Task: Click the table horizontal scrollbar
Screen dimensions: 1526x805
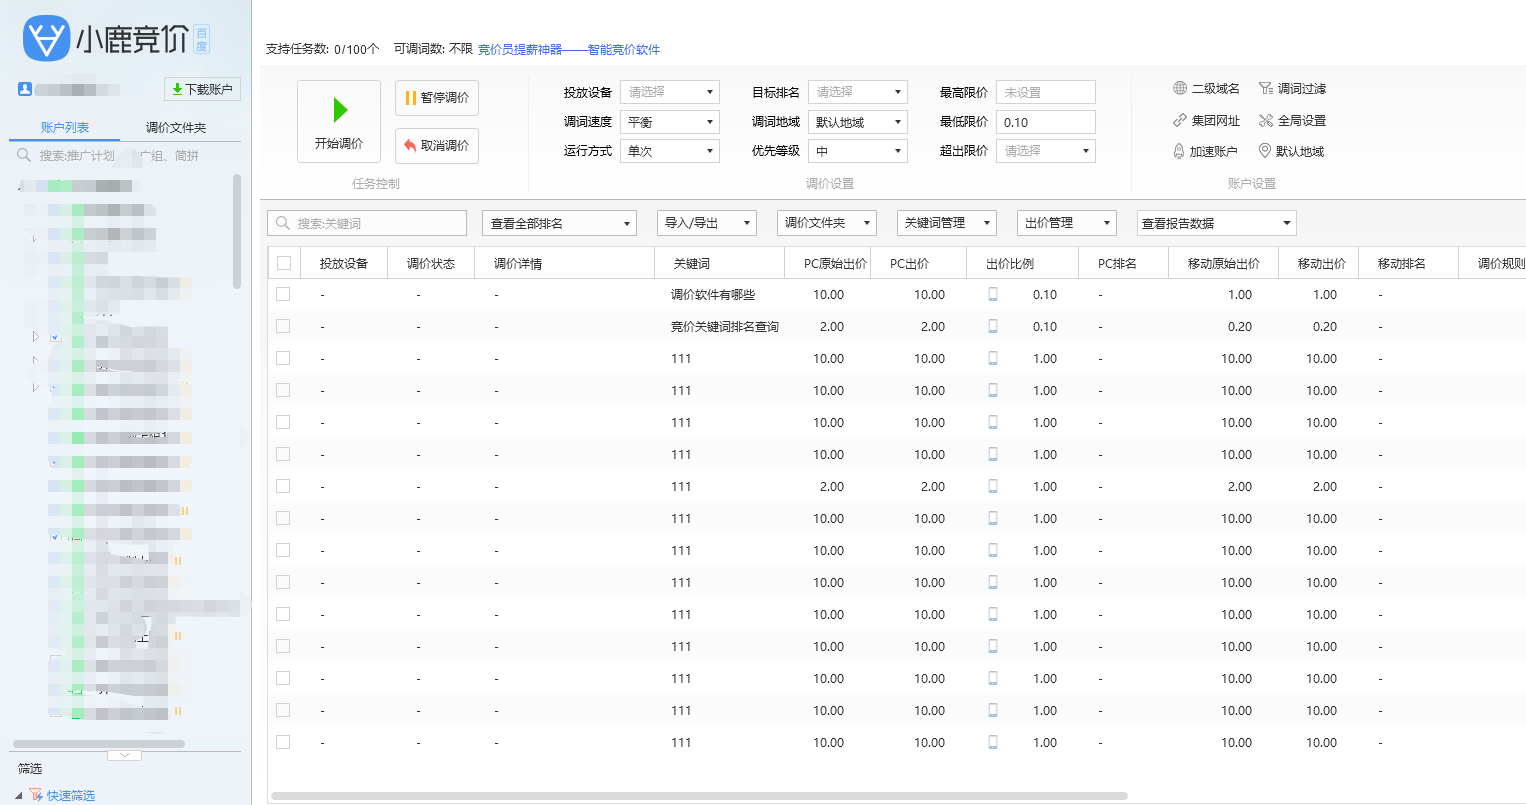Action: pyautogui.click(x=699, y=796)
